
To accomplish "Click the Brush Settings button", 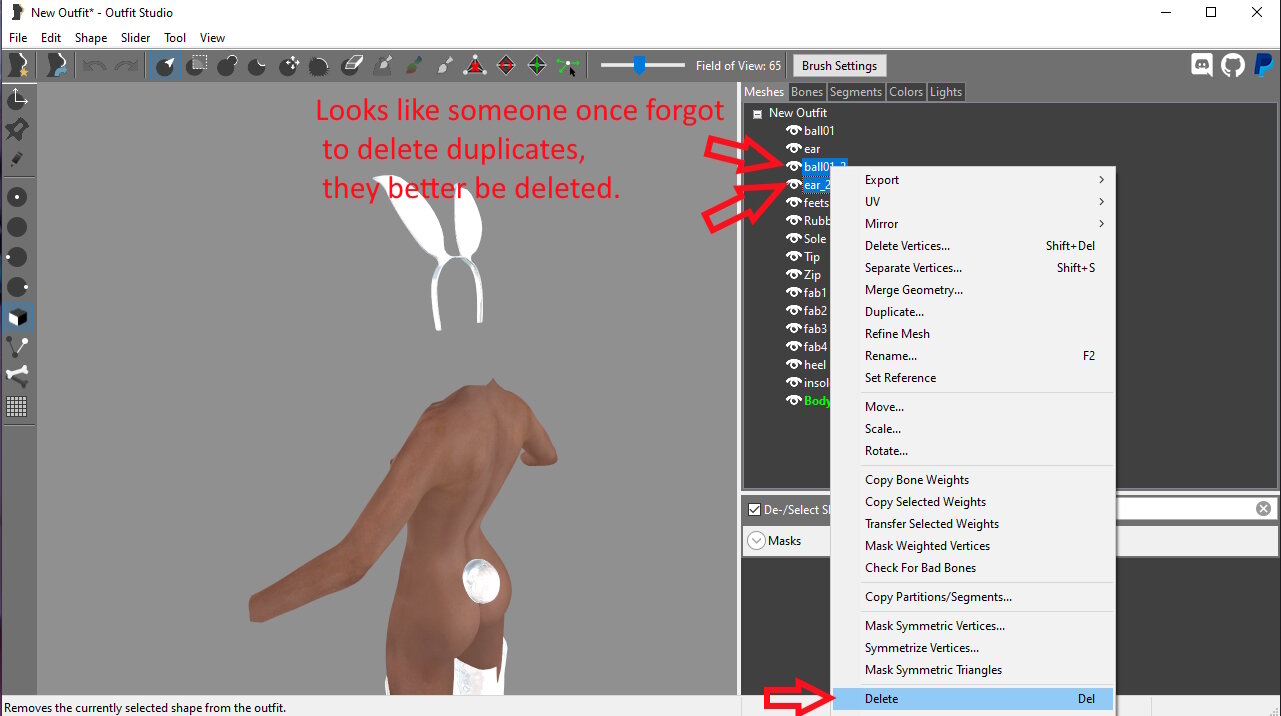I will point(840,66).
